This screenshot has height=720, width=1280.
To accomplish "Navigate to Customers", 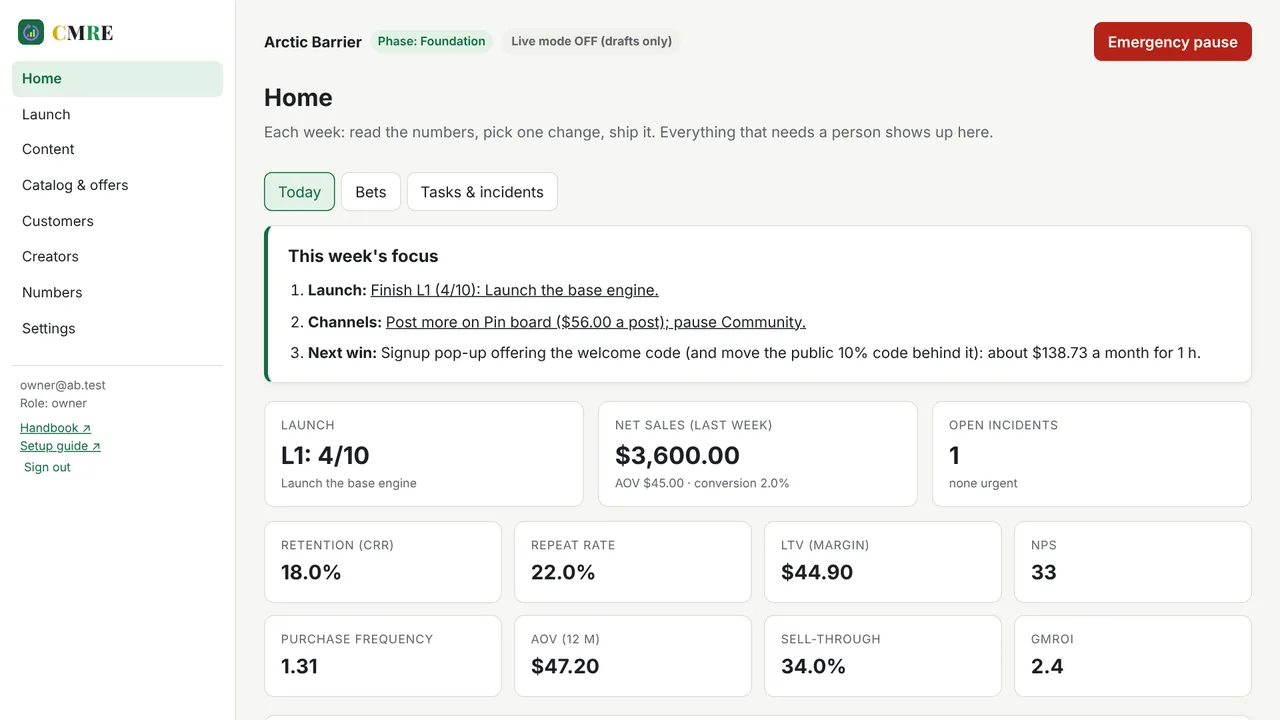I will coord(117,221).
